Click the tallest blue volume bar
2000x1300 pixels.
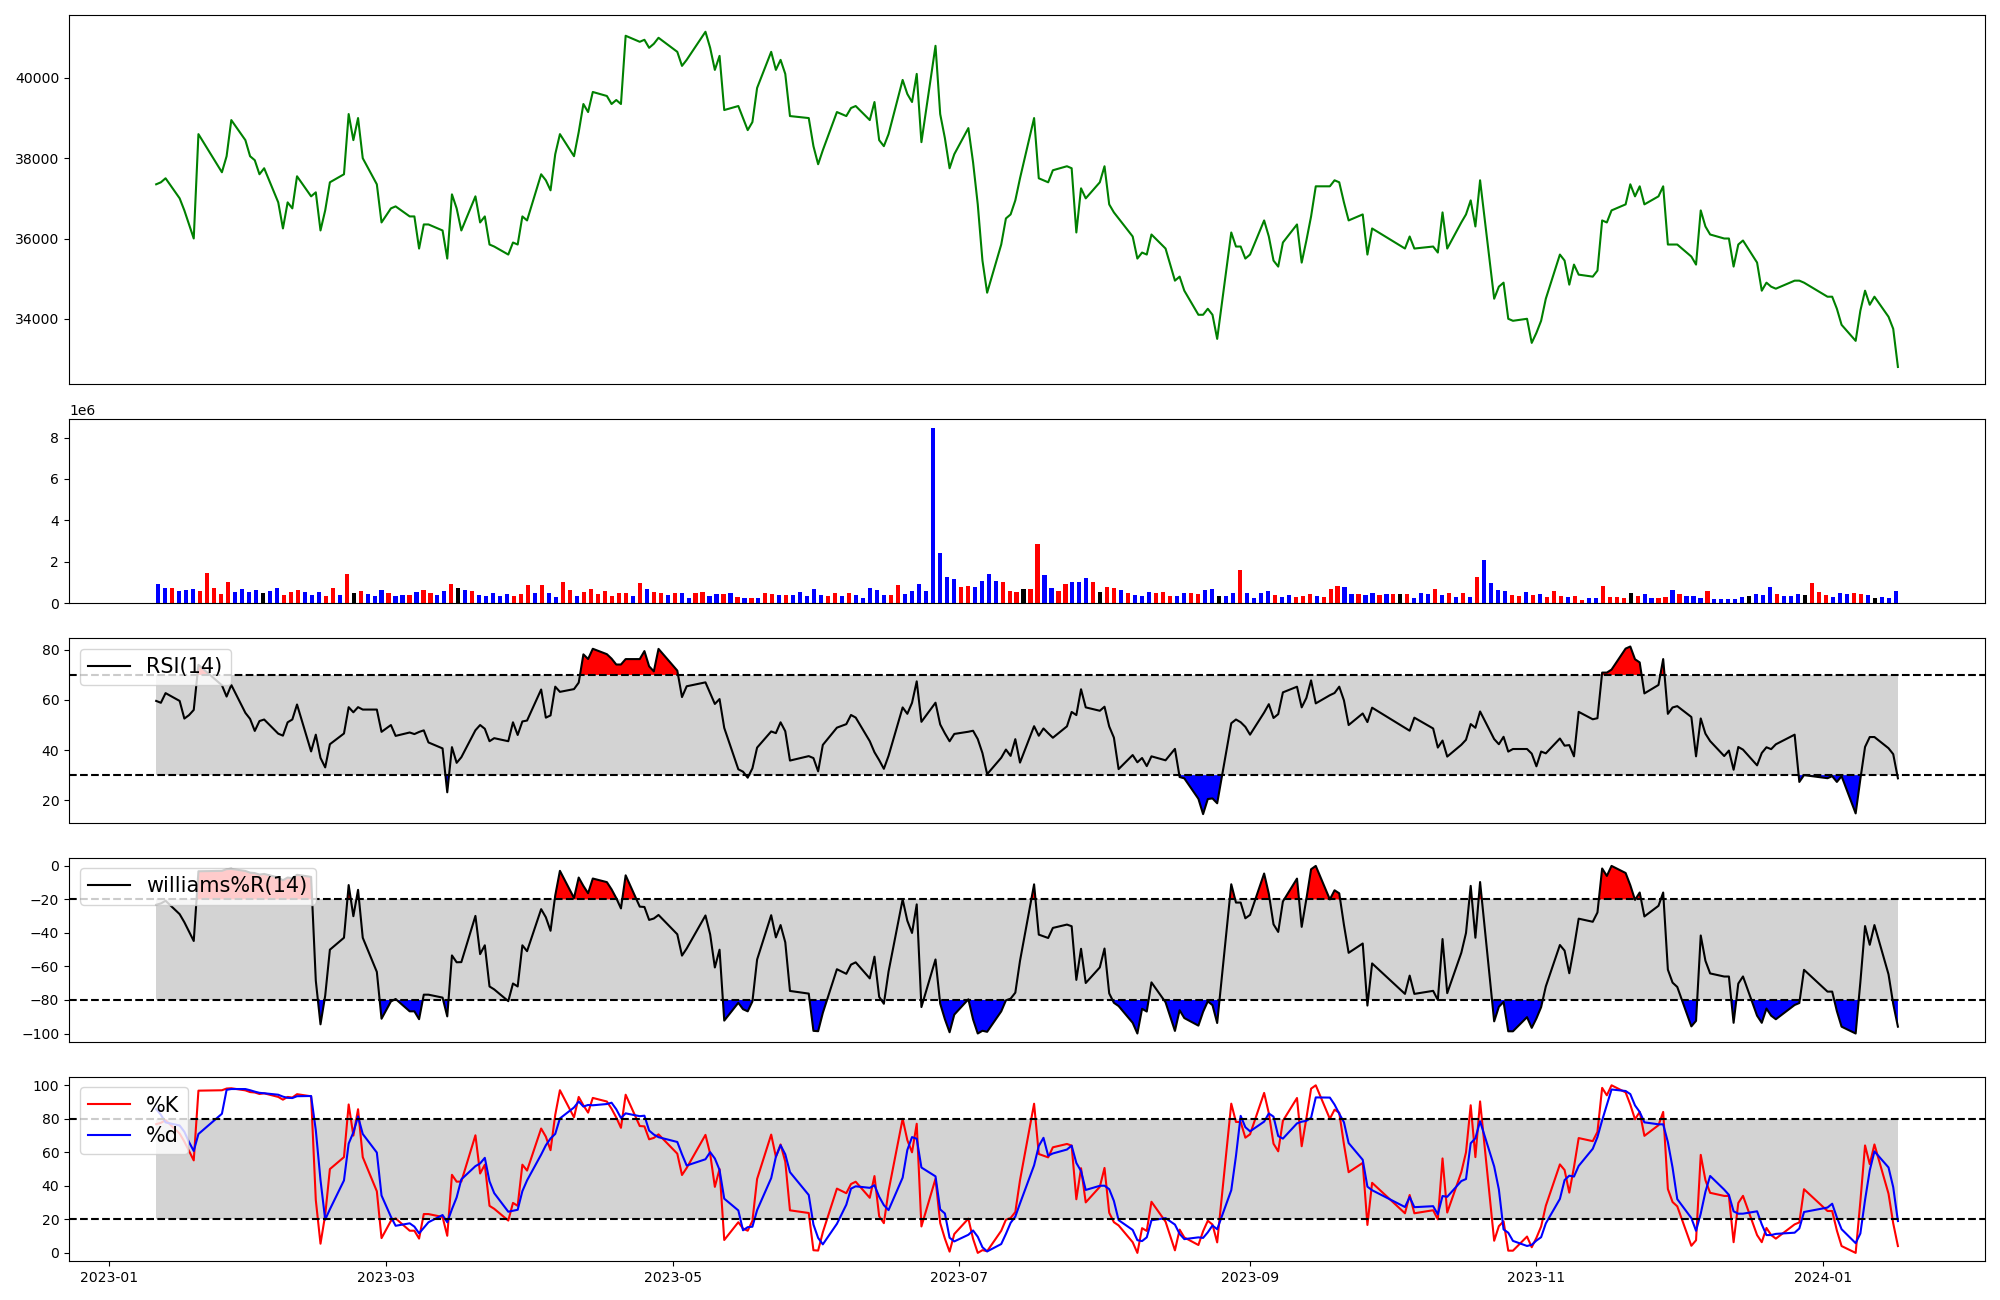(933, 515)
